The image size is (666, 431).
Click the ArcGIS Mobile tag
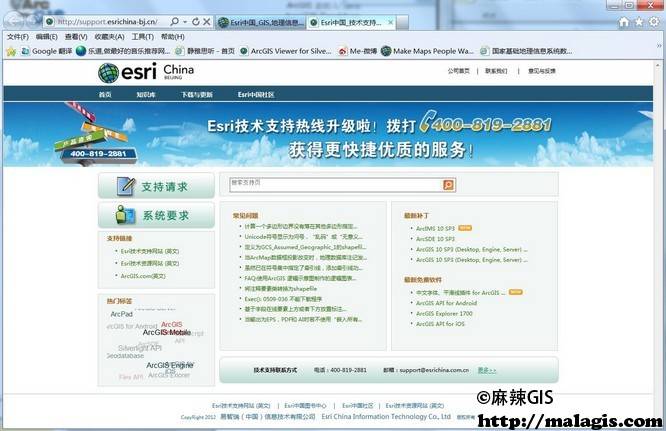tap(166, 332)
